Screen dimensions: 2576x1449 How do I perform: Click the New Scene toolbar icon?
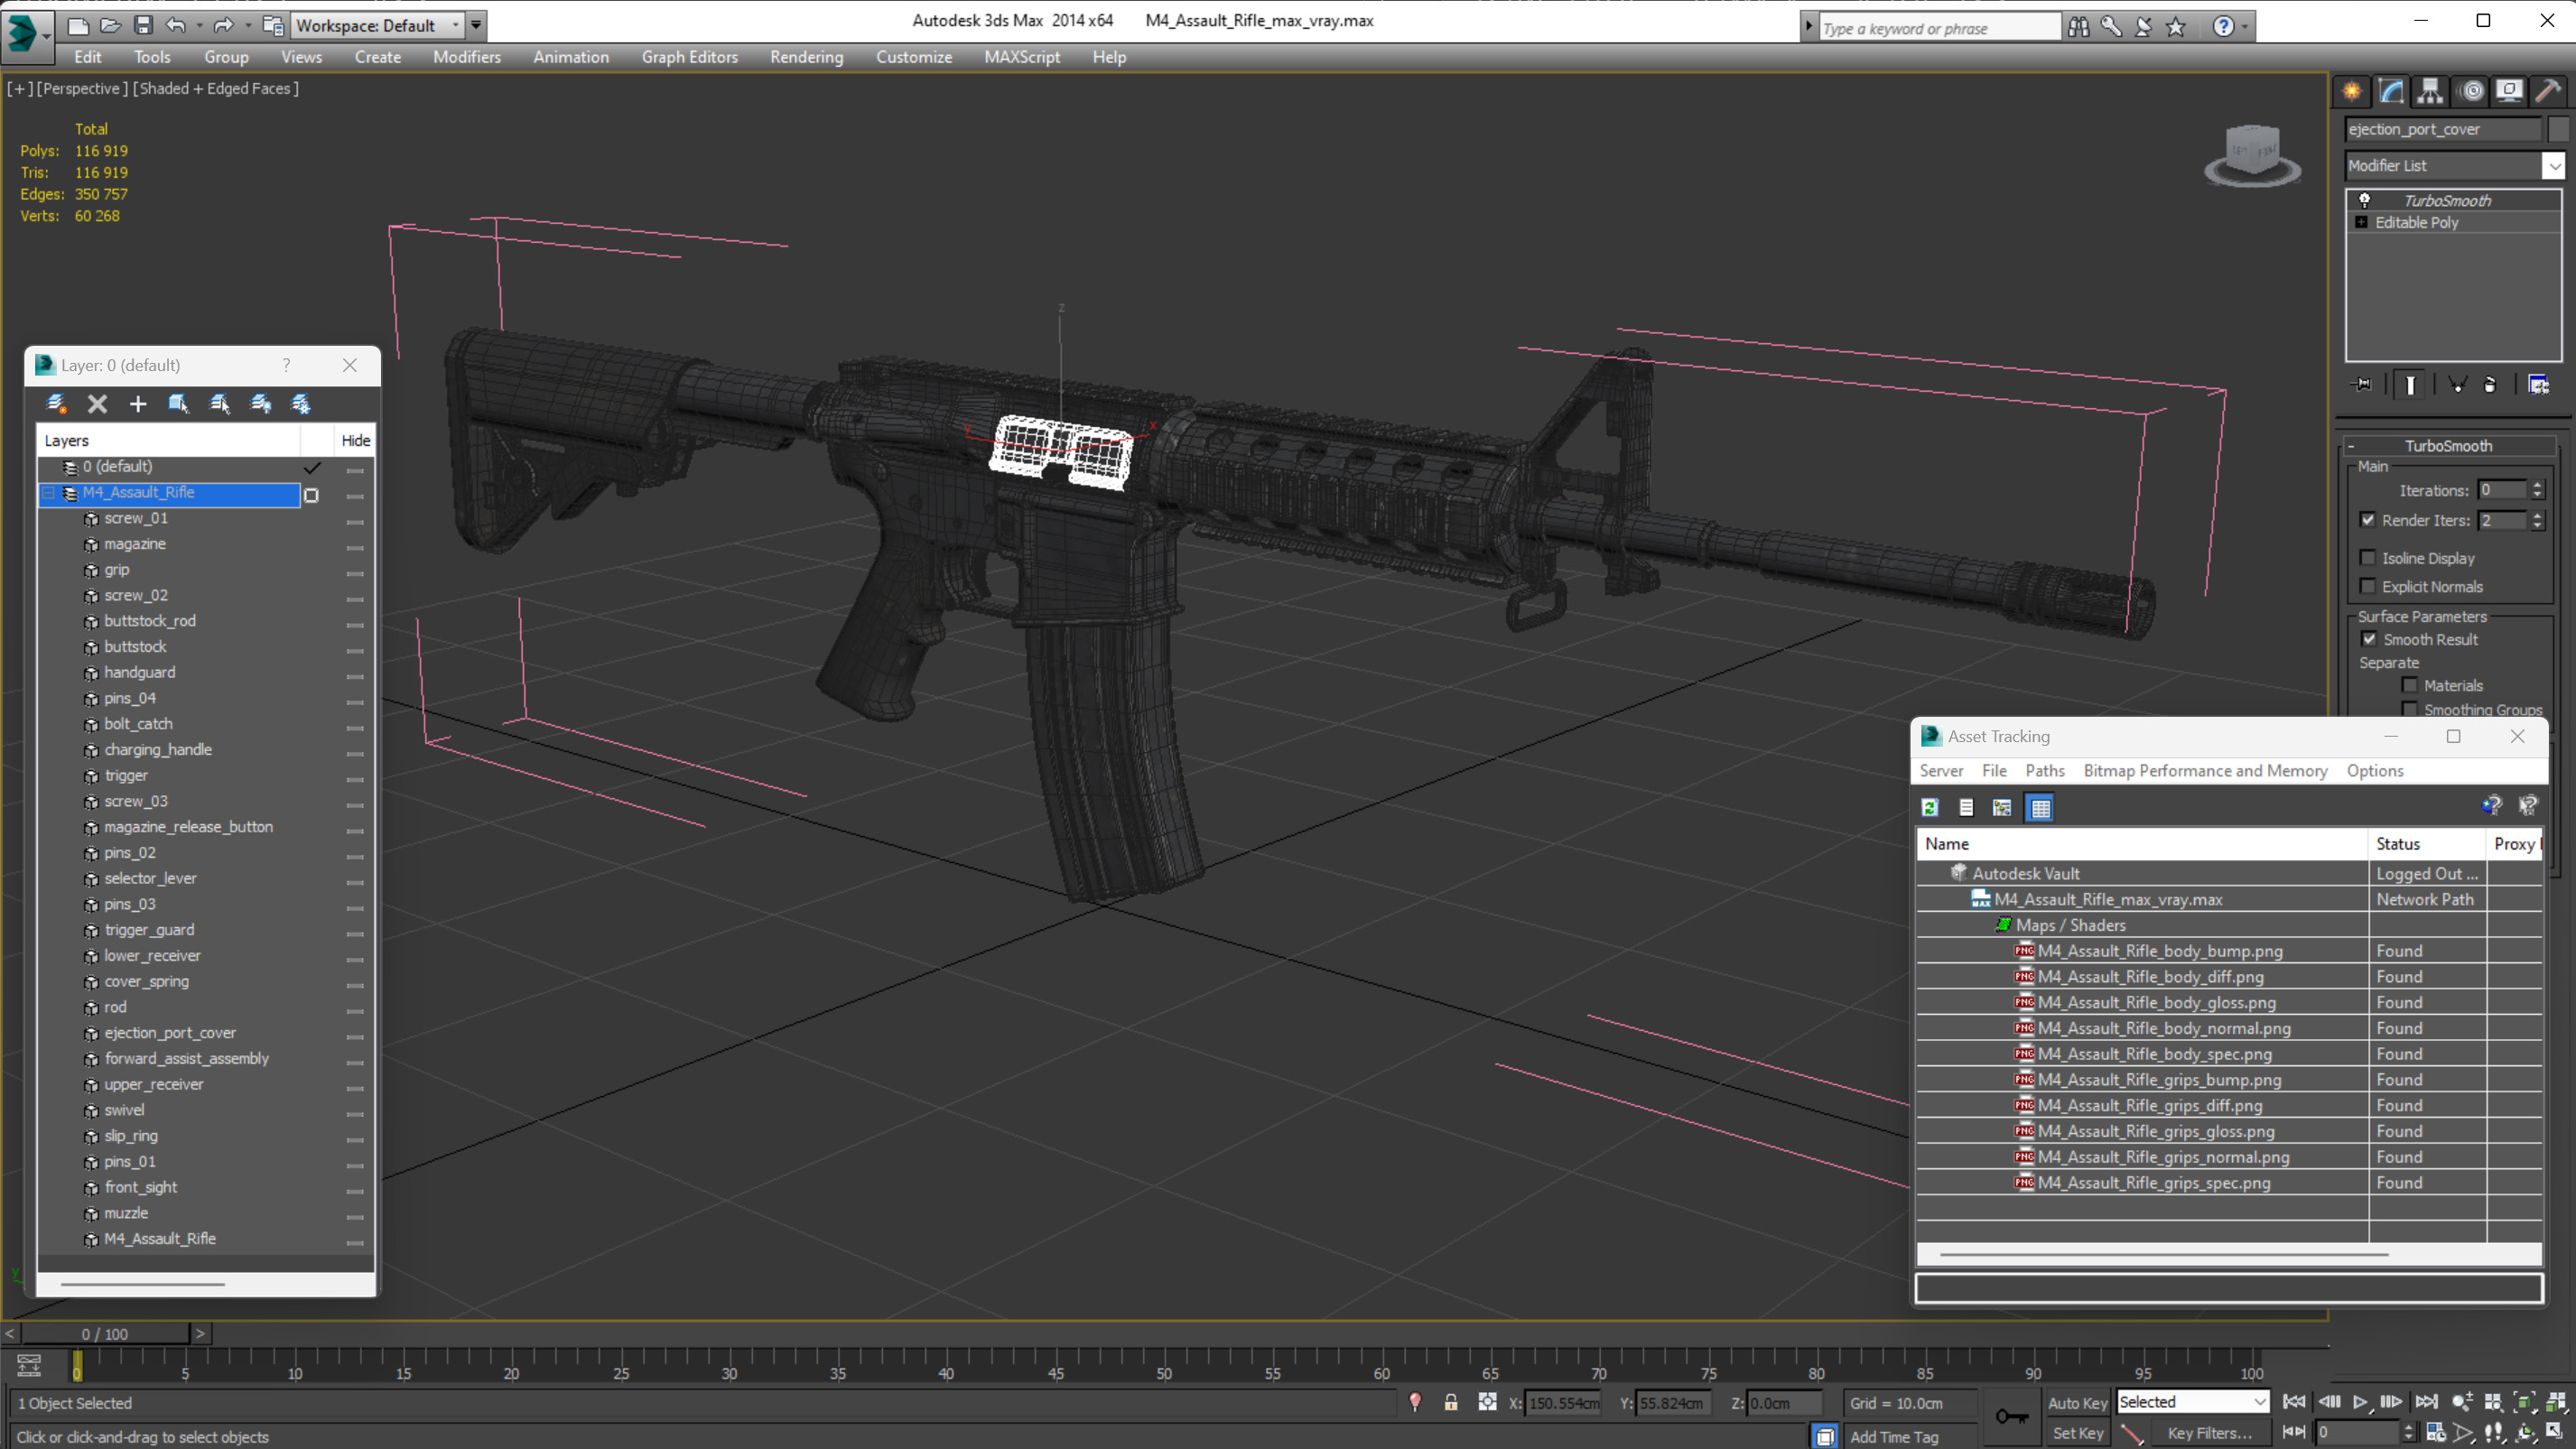tap(77, 25)
